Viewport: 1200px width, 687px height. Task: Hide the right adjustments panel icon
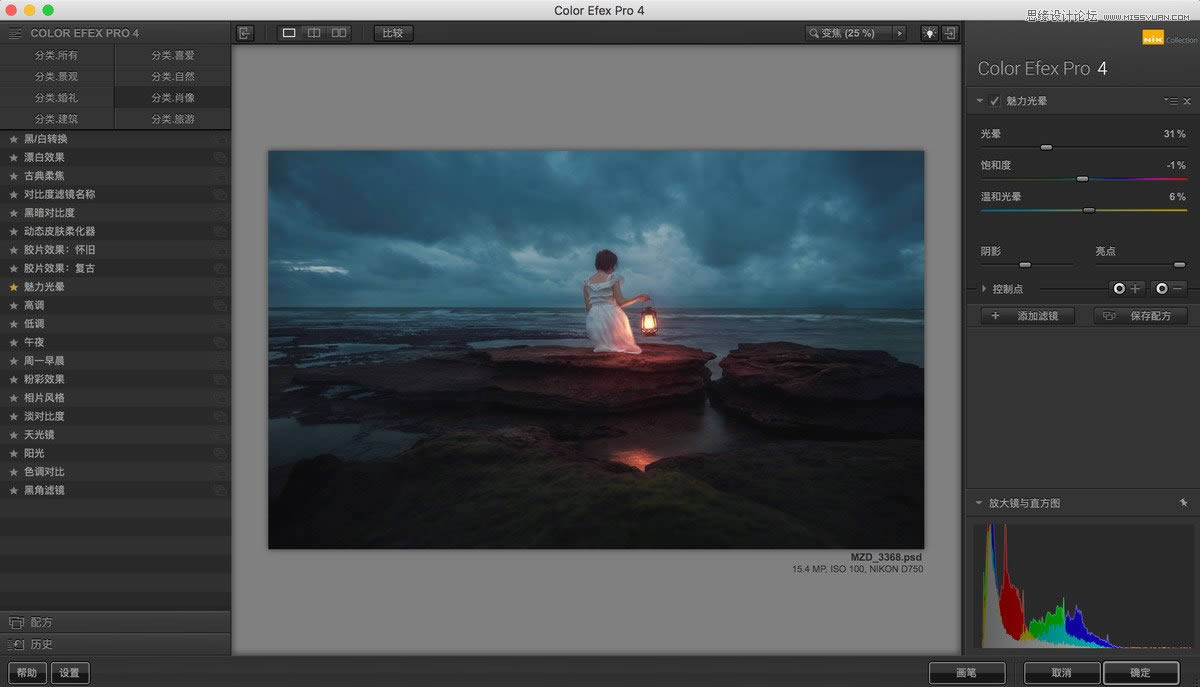click(950, 33)
